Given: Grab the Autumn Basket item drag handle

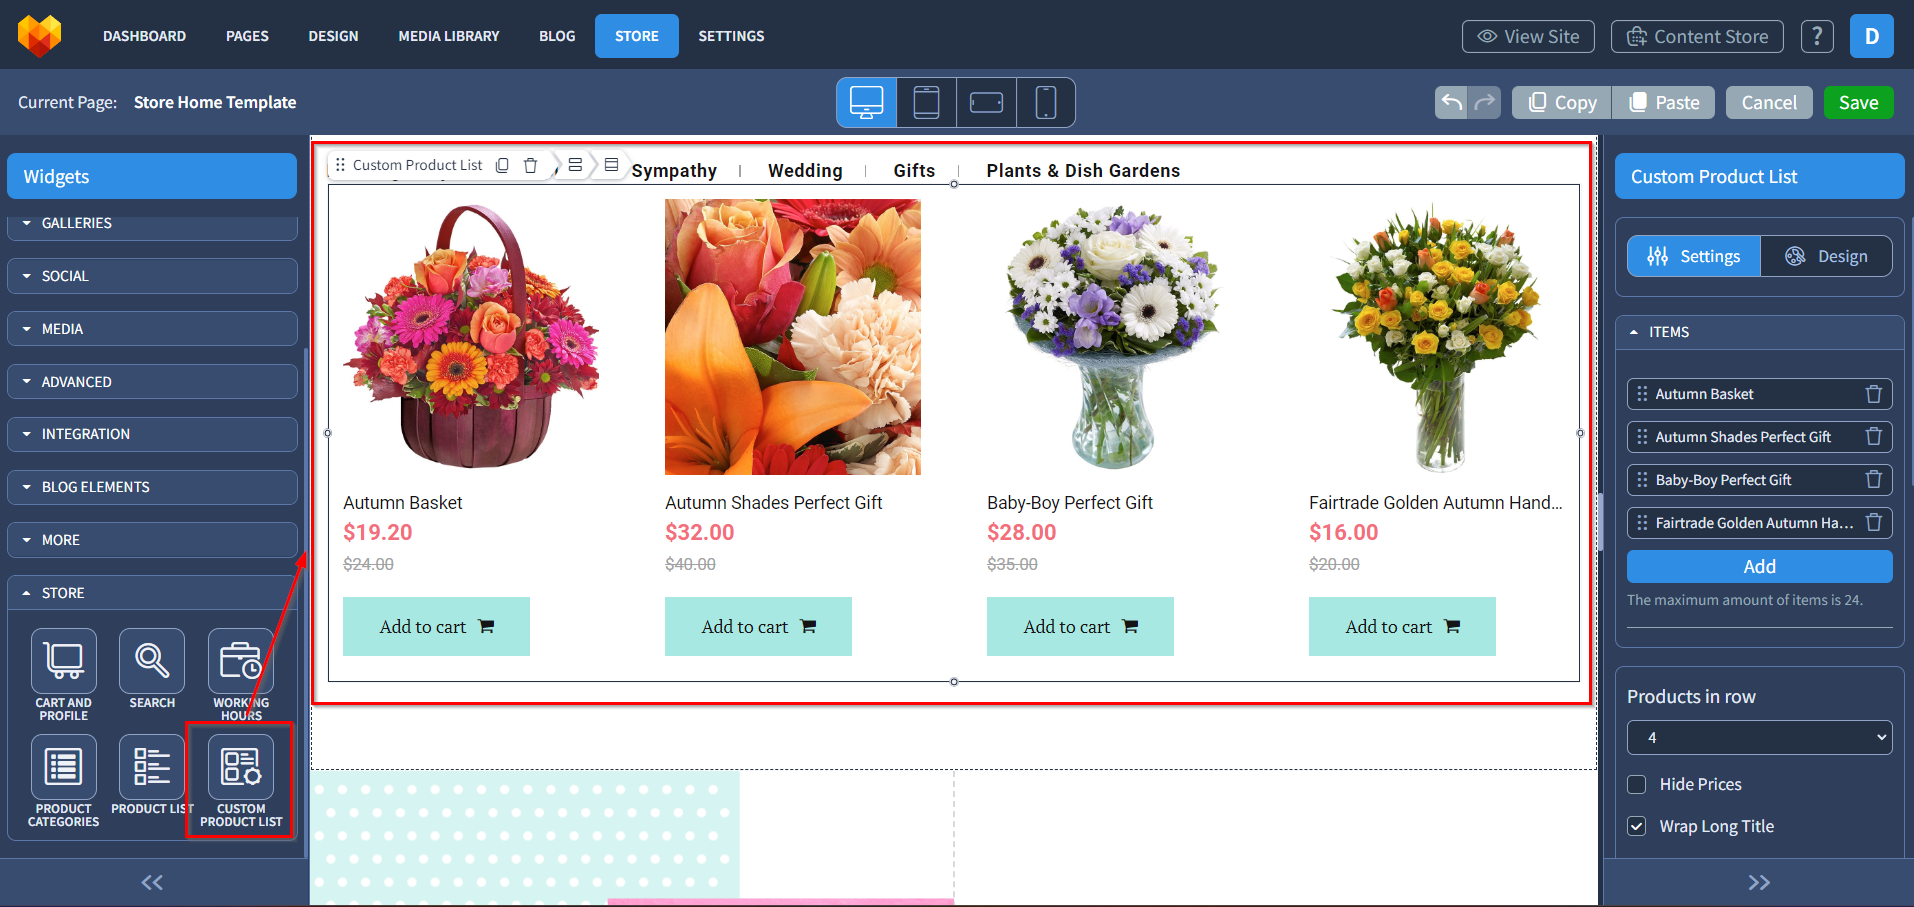Looking at the screenshot, I should point(1642,394).
